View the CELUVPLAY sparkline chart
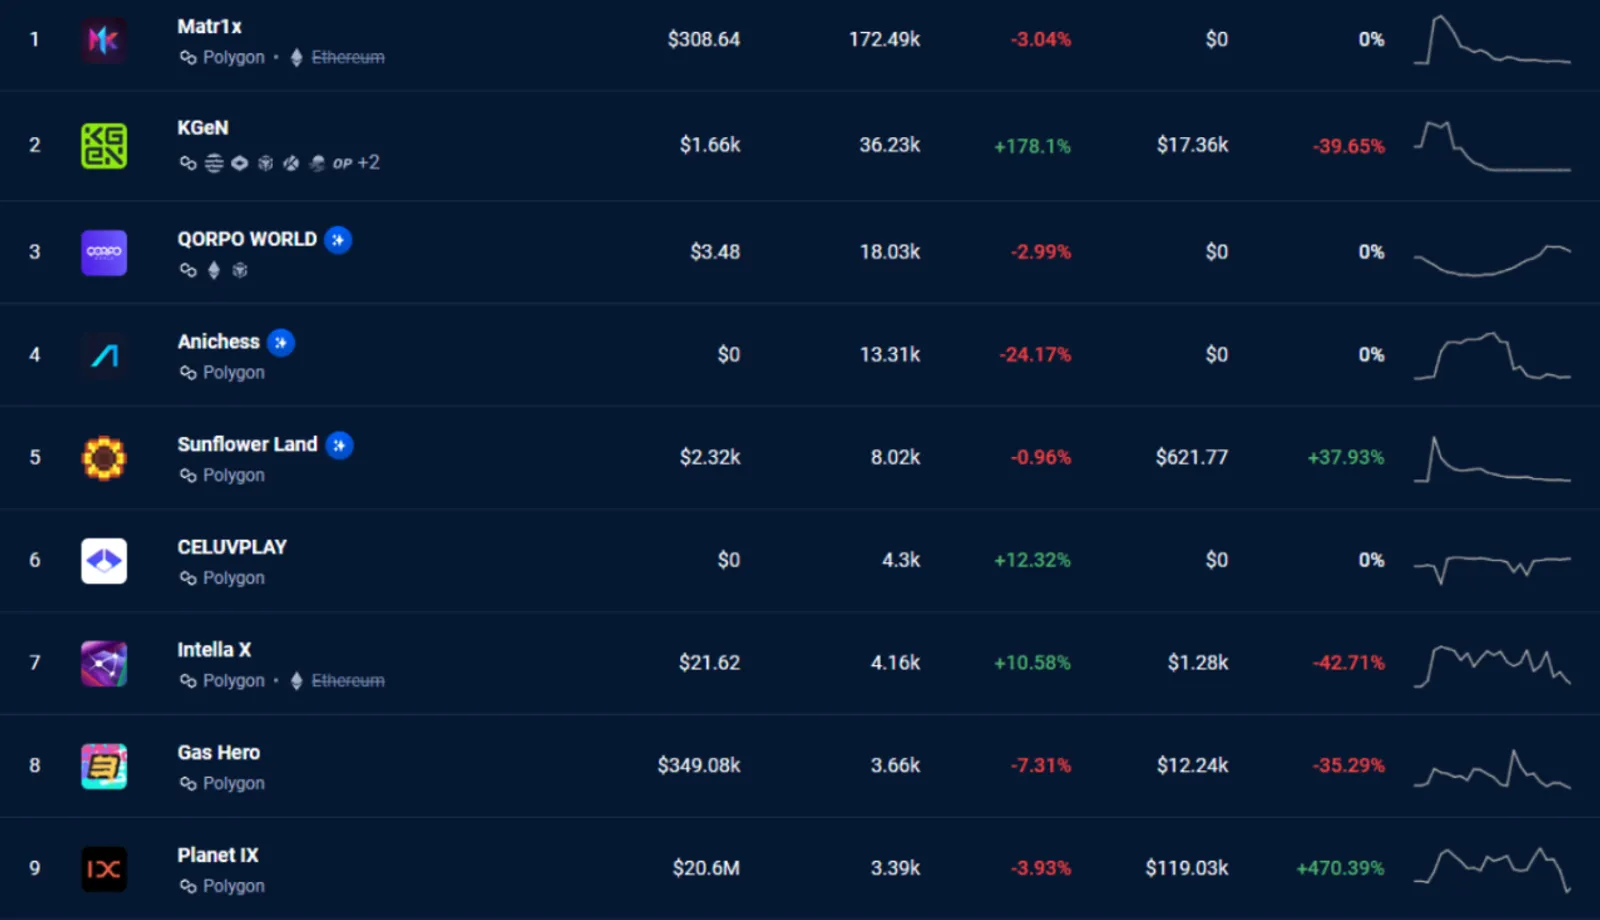This screenshot has width=1600, height=920. click(1492, 568)
